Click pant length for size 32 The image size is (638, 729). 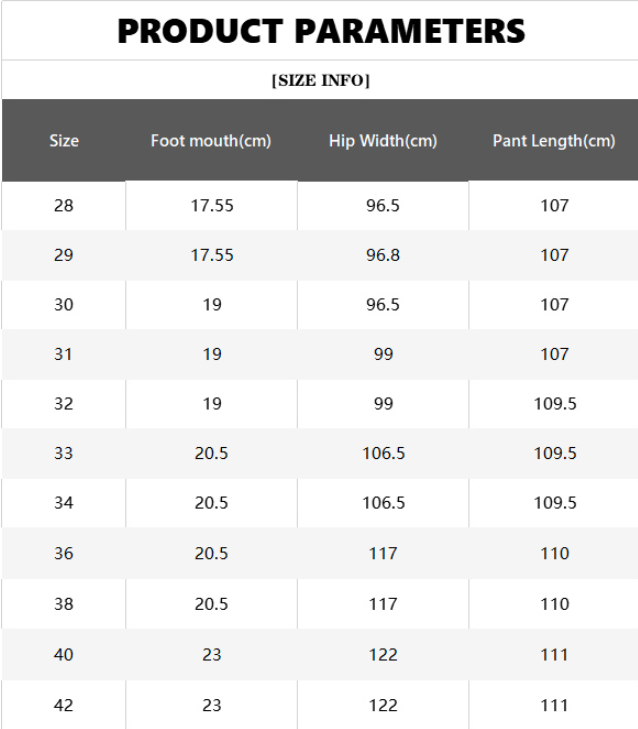click(555, 404)
